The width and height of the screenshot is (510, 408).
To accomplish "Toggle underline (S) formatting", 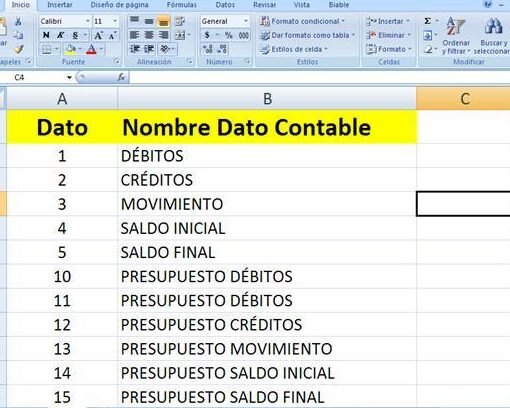I will click(75, 35).
